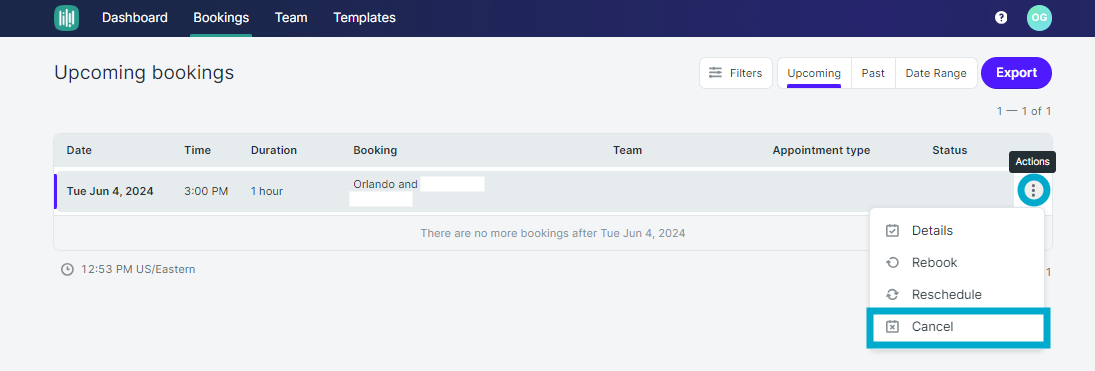This screenshot has height=371, width=1095.
Task: Select the Tue Jun 4, 2024 booking row
Action: (534, 191)
